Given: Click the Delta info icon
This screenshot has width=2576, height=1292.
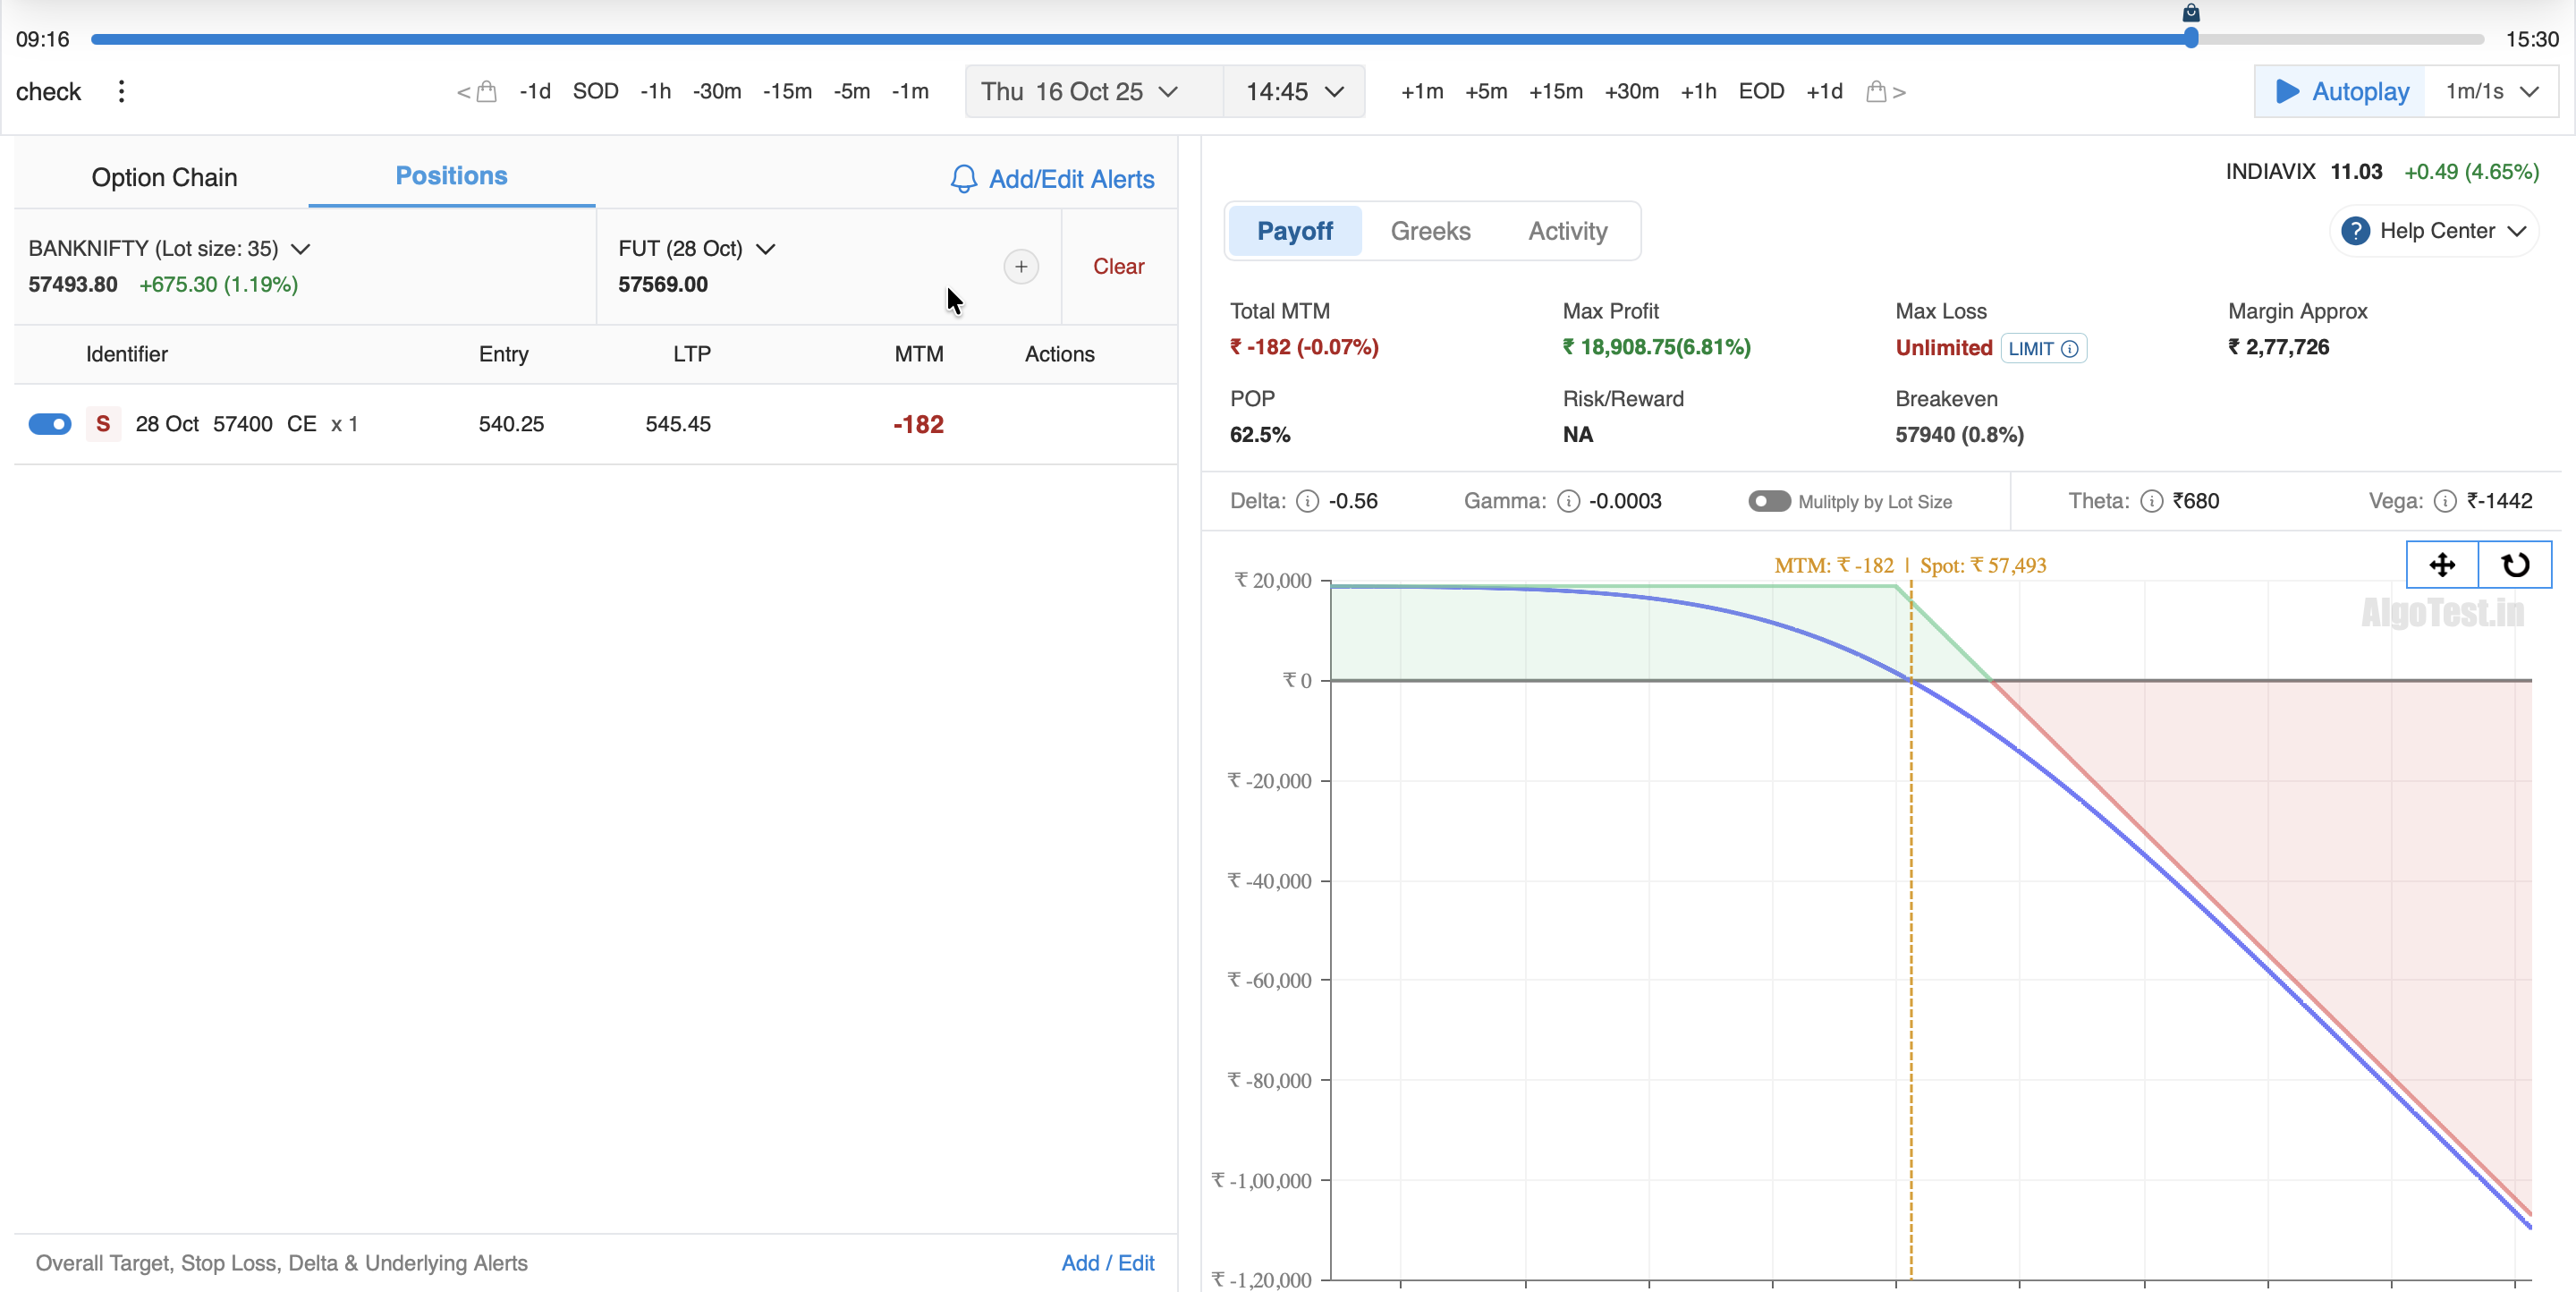Looking at the screenshot, I should click(x=1306, y=501).
